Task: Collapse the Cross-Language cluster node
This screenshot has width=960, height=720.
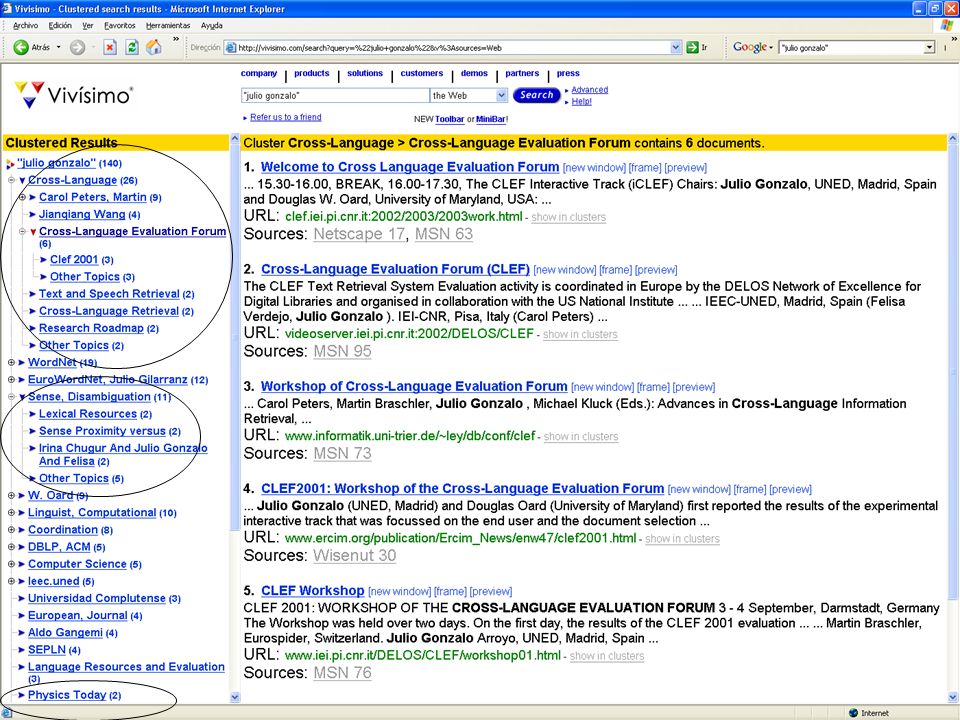Action: [12, 180]
